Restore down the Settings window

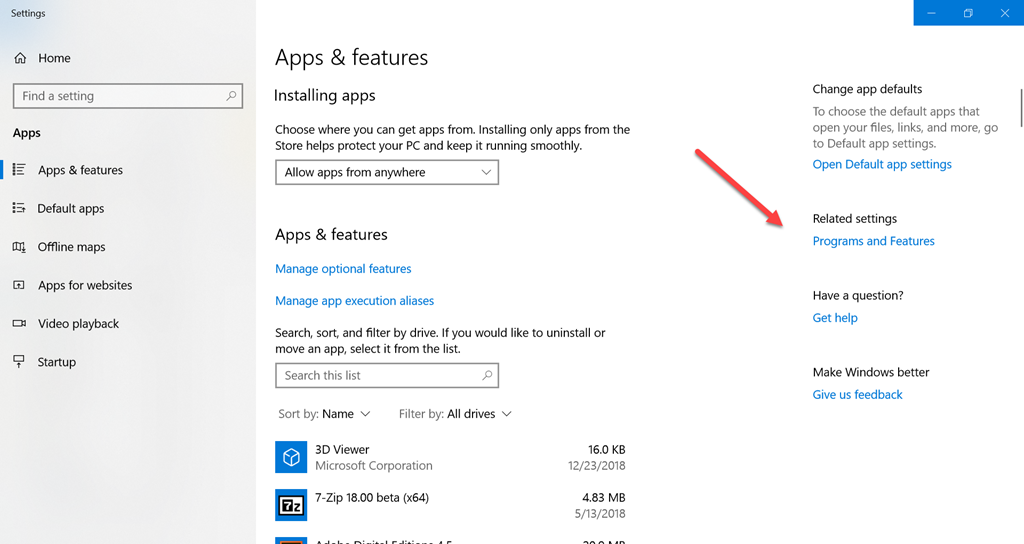click(x=968, y=13)
